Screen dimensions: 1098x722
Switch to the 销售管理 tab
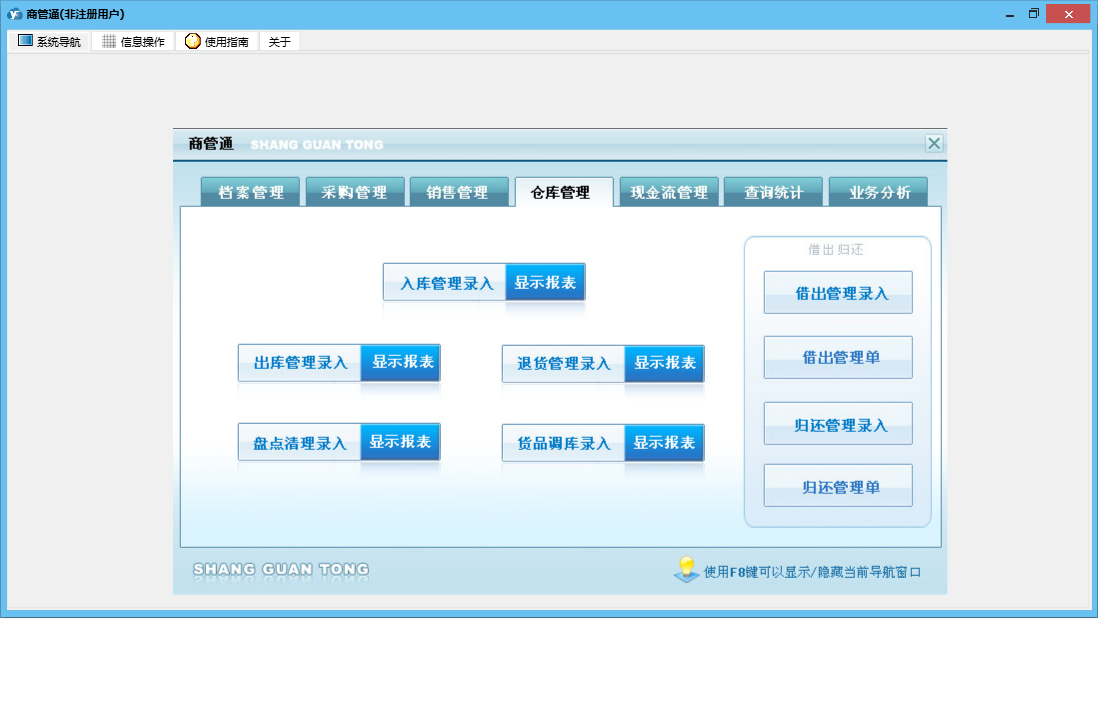coord(459,192)
